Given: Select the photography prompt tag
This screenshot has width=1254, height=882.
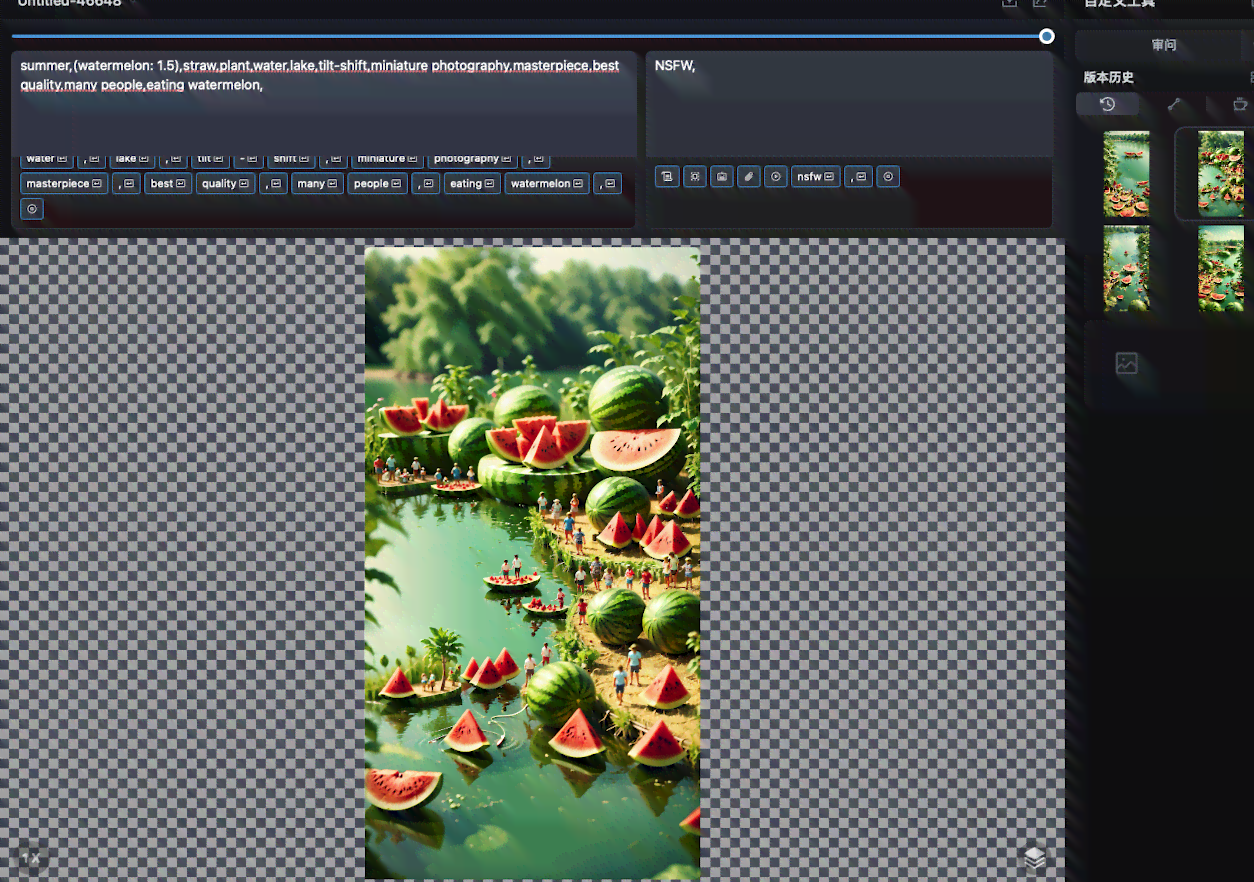Looking at the screenshot, I should tap(473, 158).
